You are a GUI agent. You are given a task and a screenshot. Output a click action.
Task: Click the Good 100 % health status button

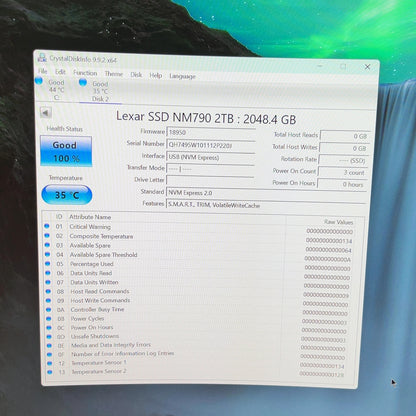(66, 151)
